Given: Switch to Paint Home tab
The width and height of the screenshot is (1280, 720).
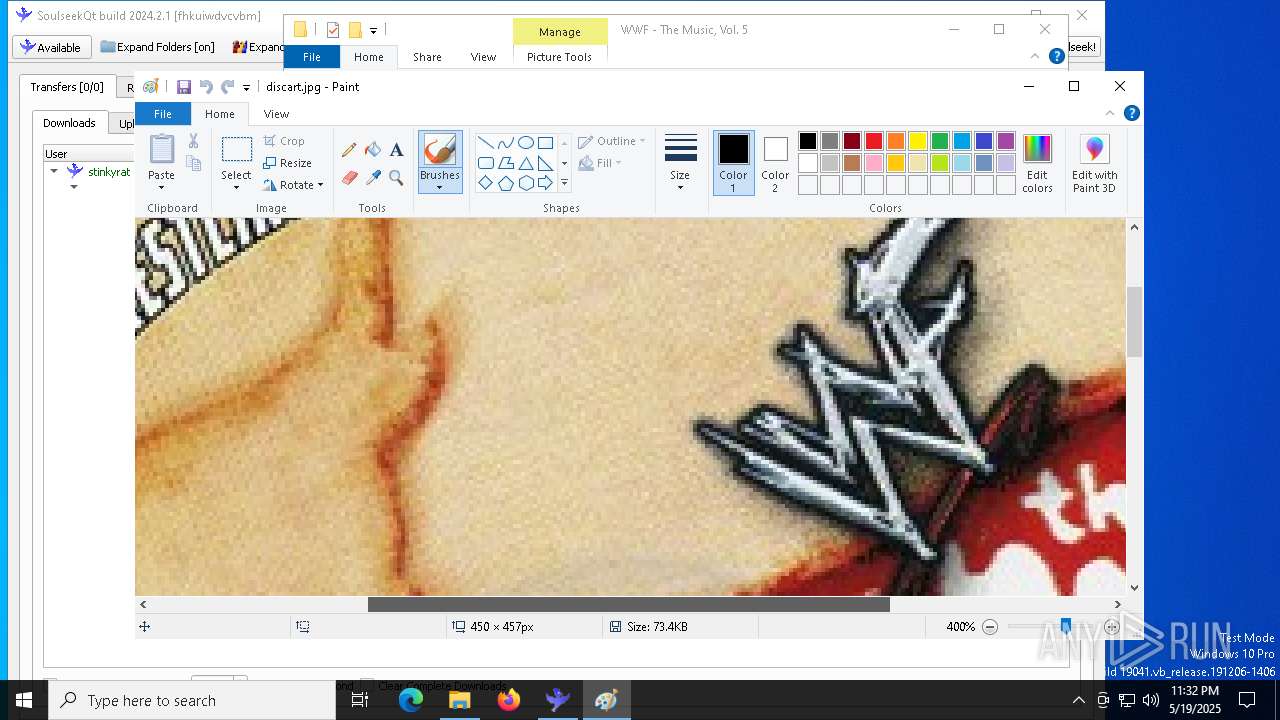Looking at the screenshot, I should pos(220,114).
